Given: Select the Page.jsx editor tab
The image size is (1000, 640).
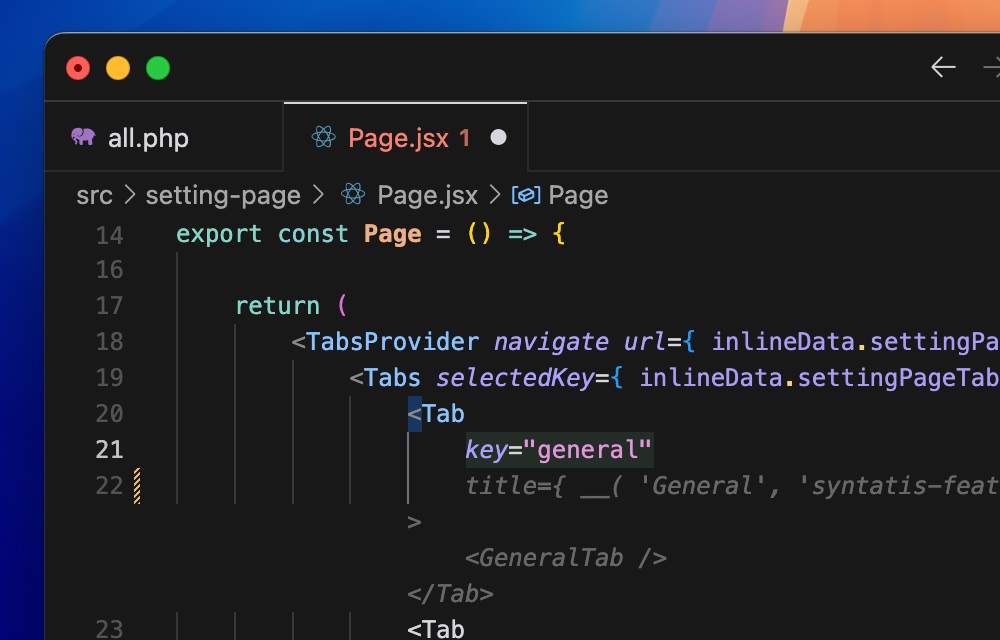Looking at the screenshot, I should pos(408,138).
